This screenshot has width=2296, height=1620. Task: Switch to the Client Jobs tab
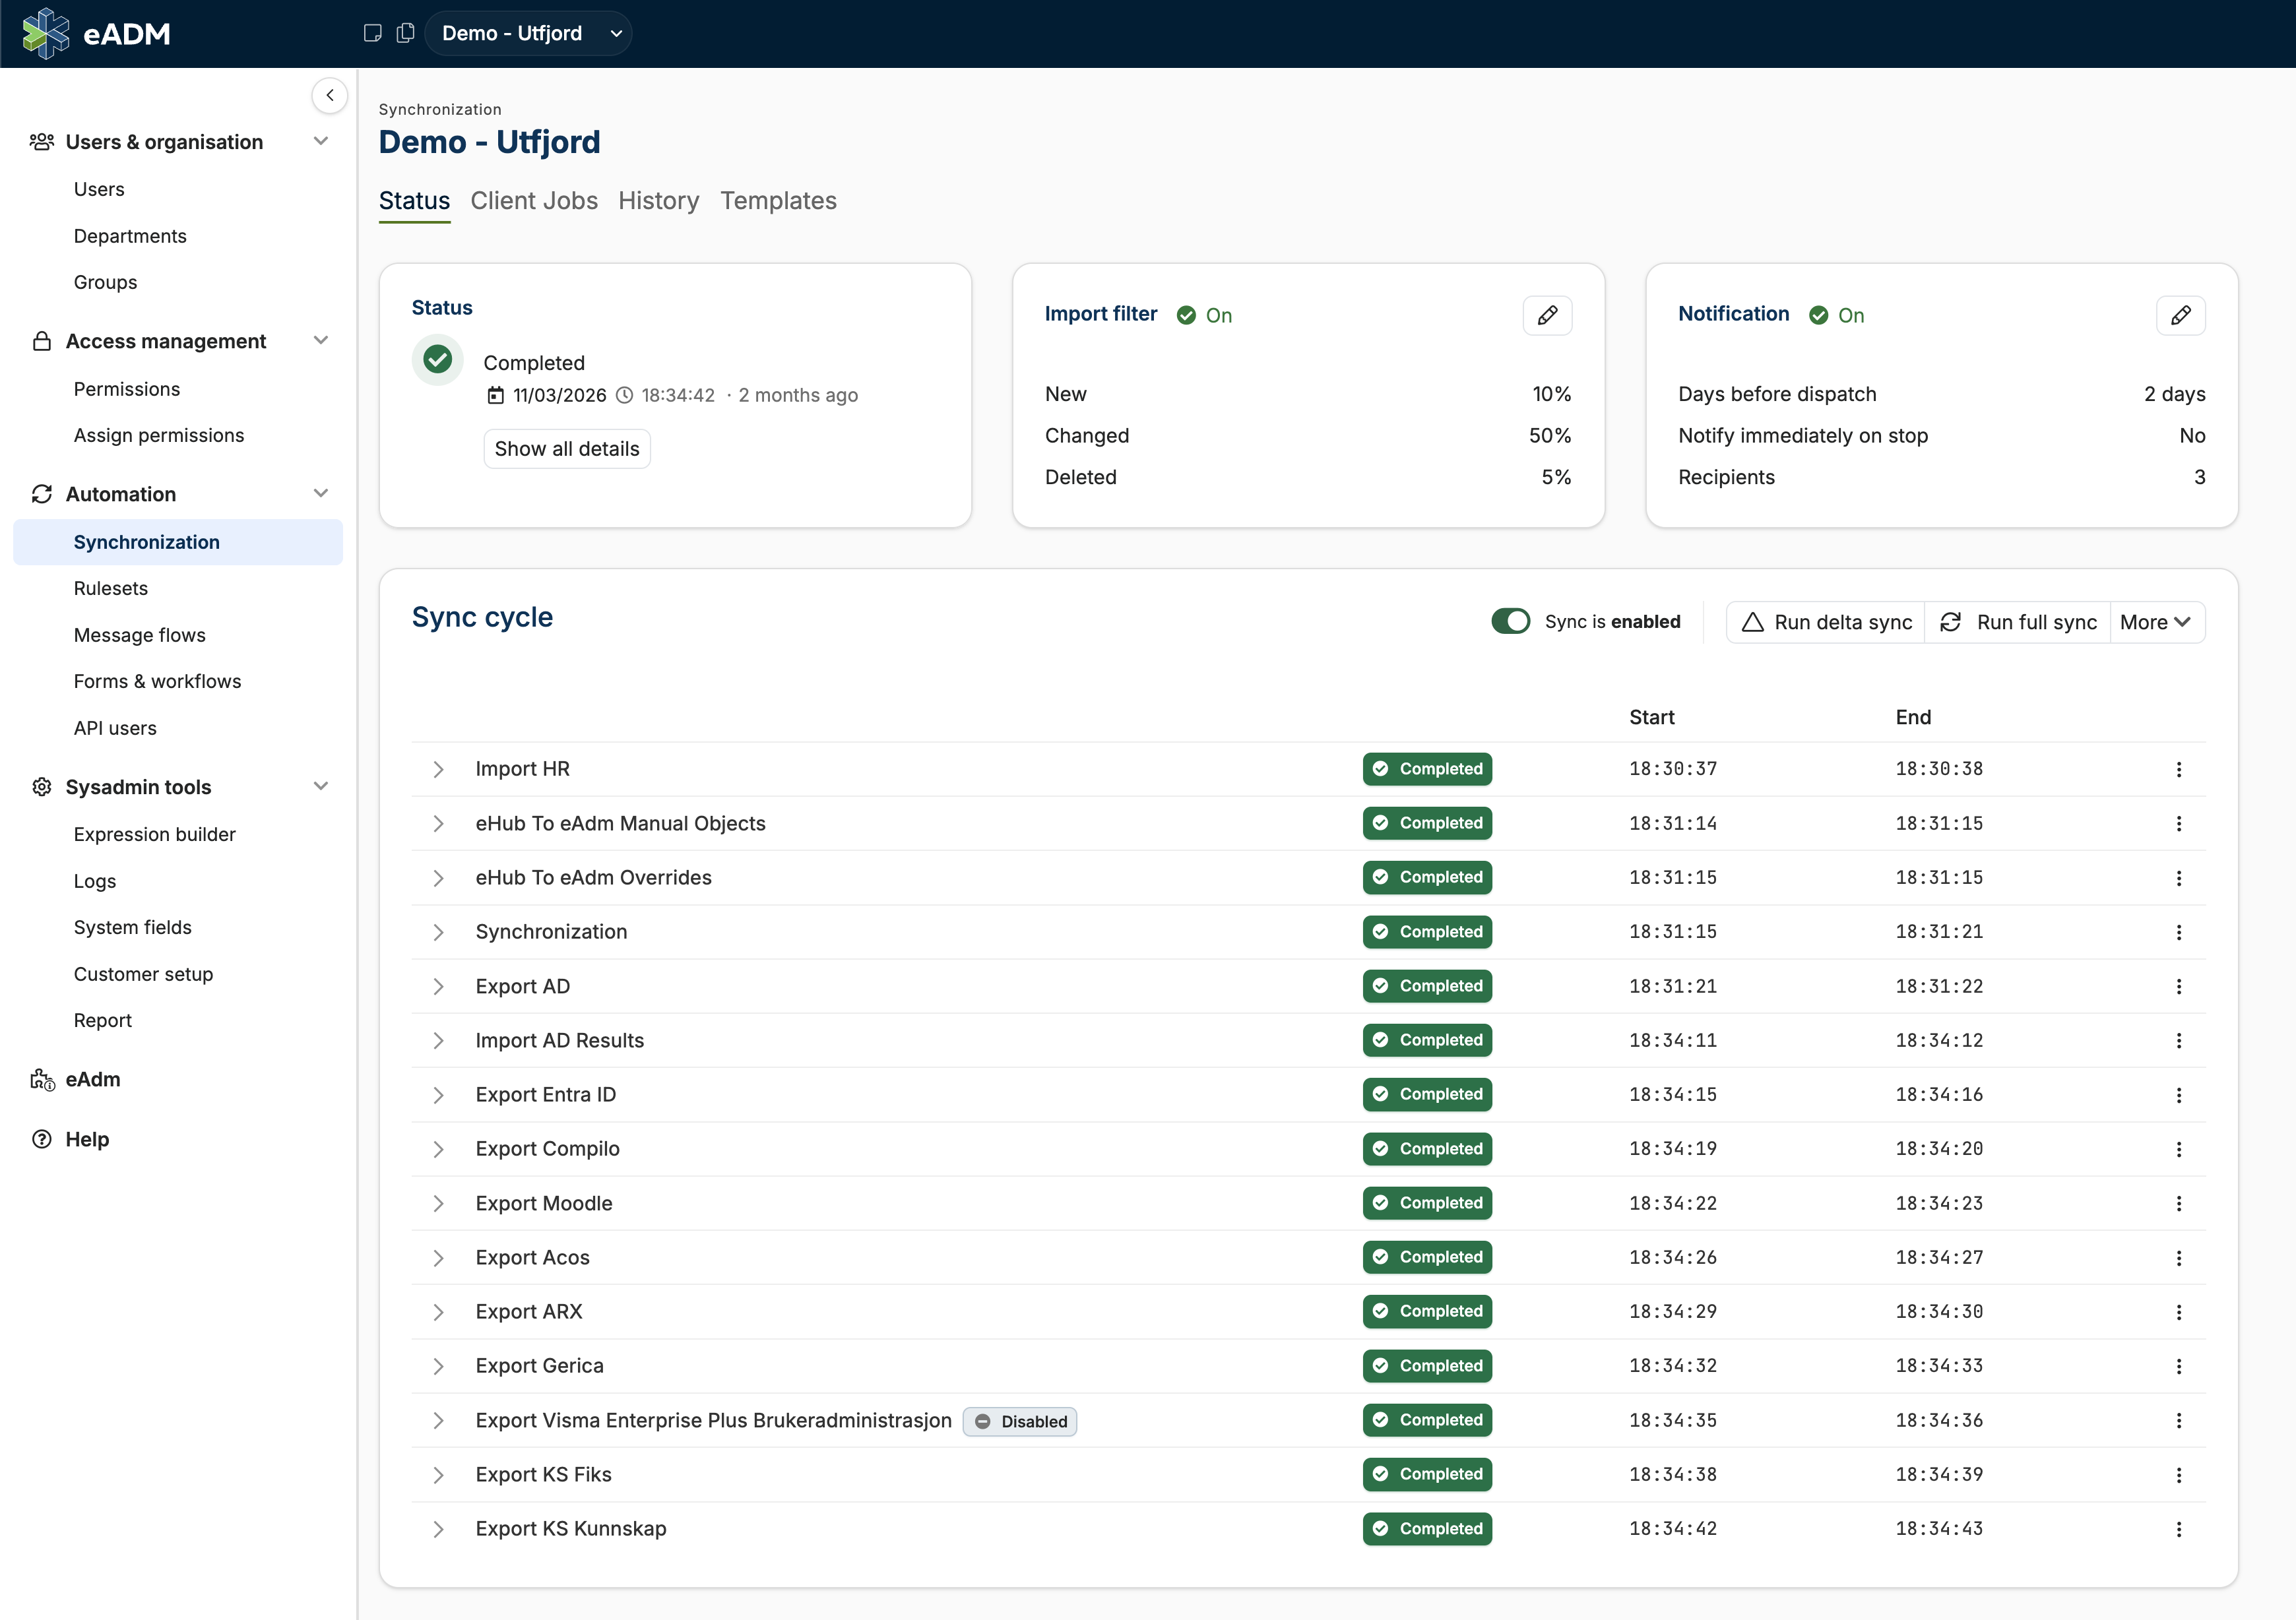[x=534, y=201]
